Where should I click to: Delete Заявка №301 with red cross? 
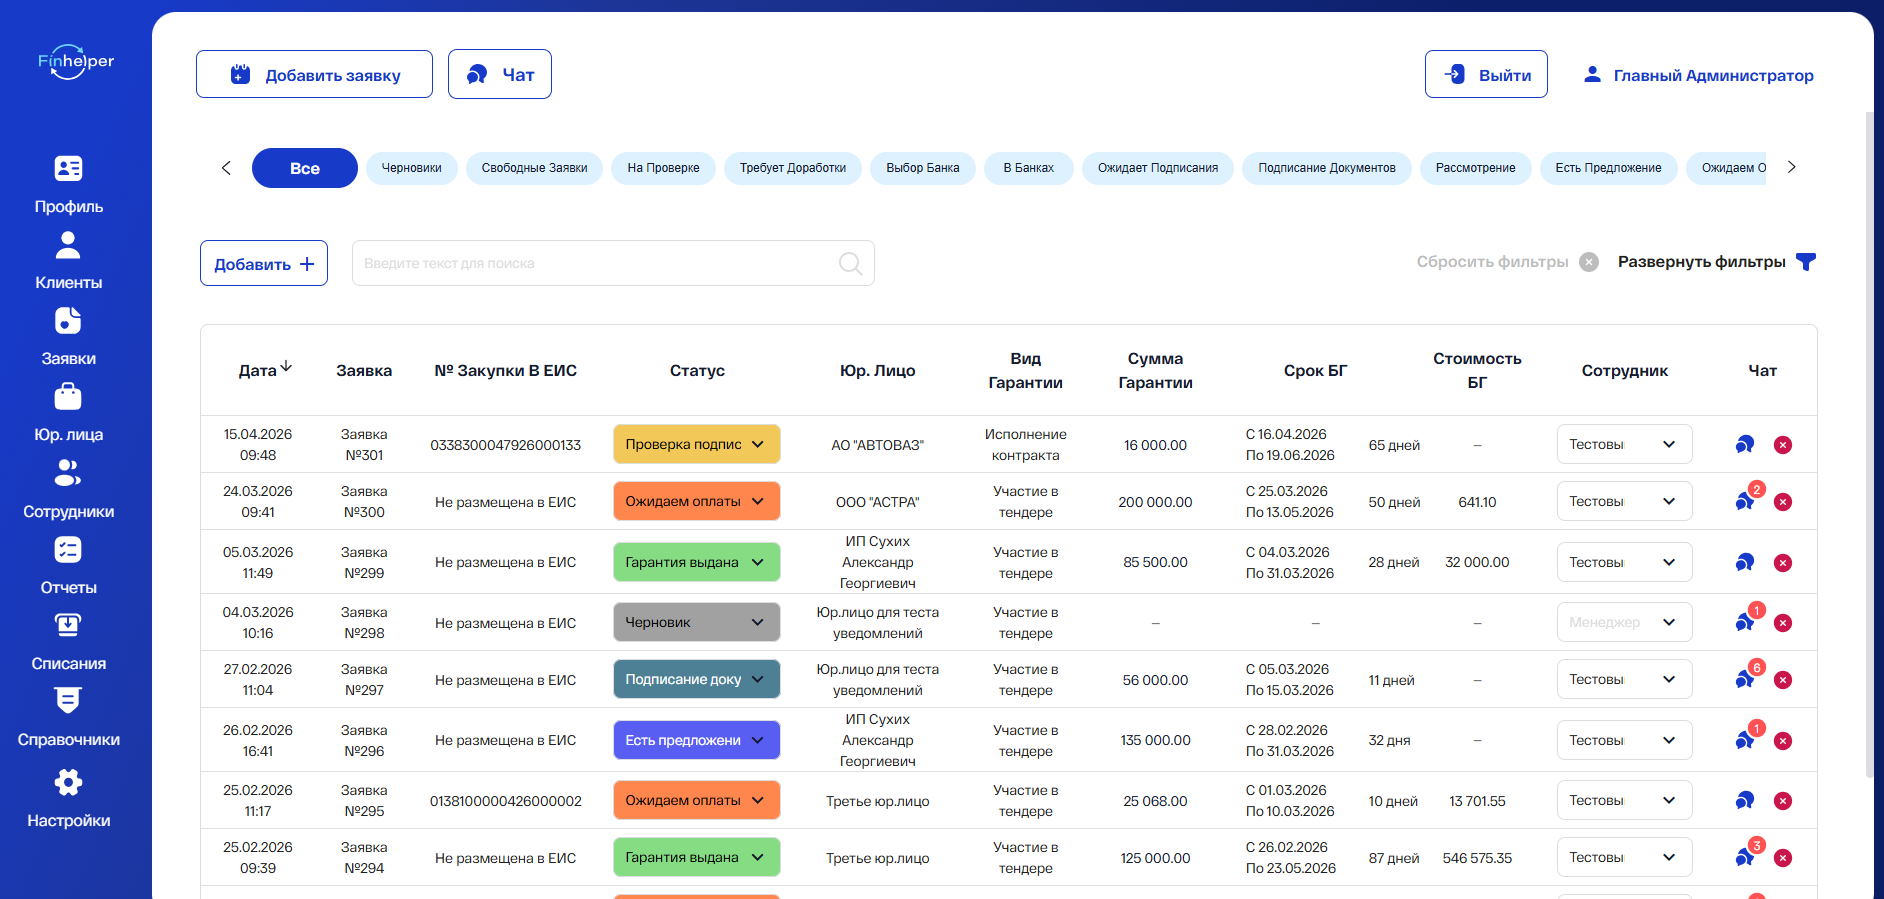tap(1783, 445)
